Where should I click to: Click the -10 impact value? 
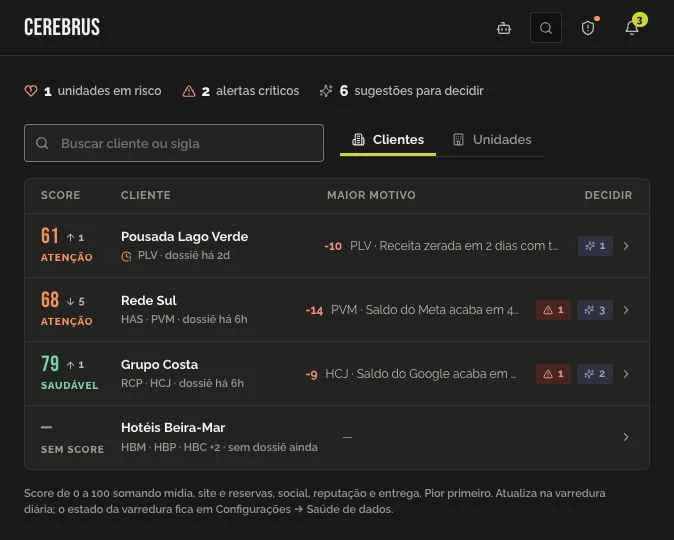[x=333, y=246]
